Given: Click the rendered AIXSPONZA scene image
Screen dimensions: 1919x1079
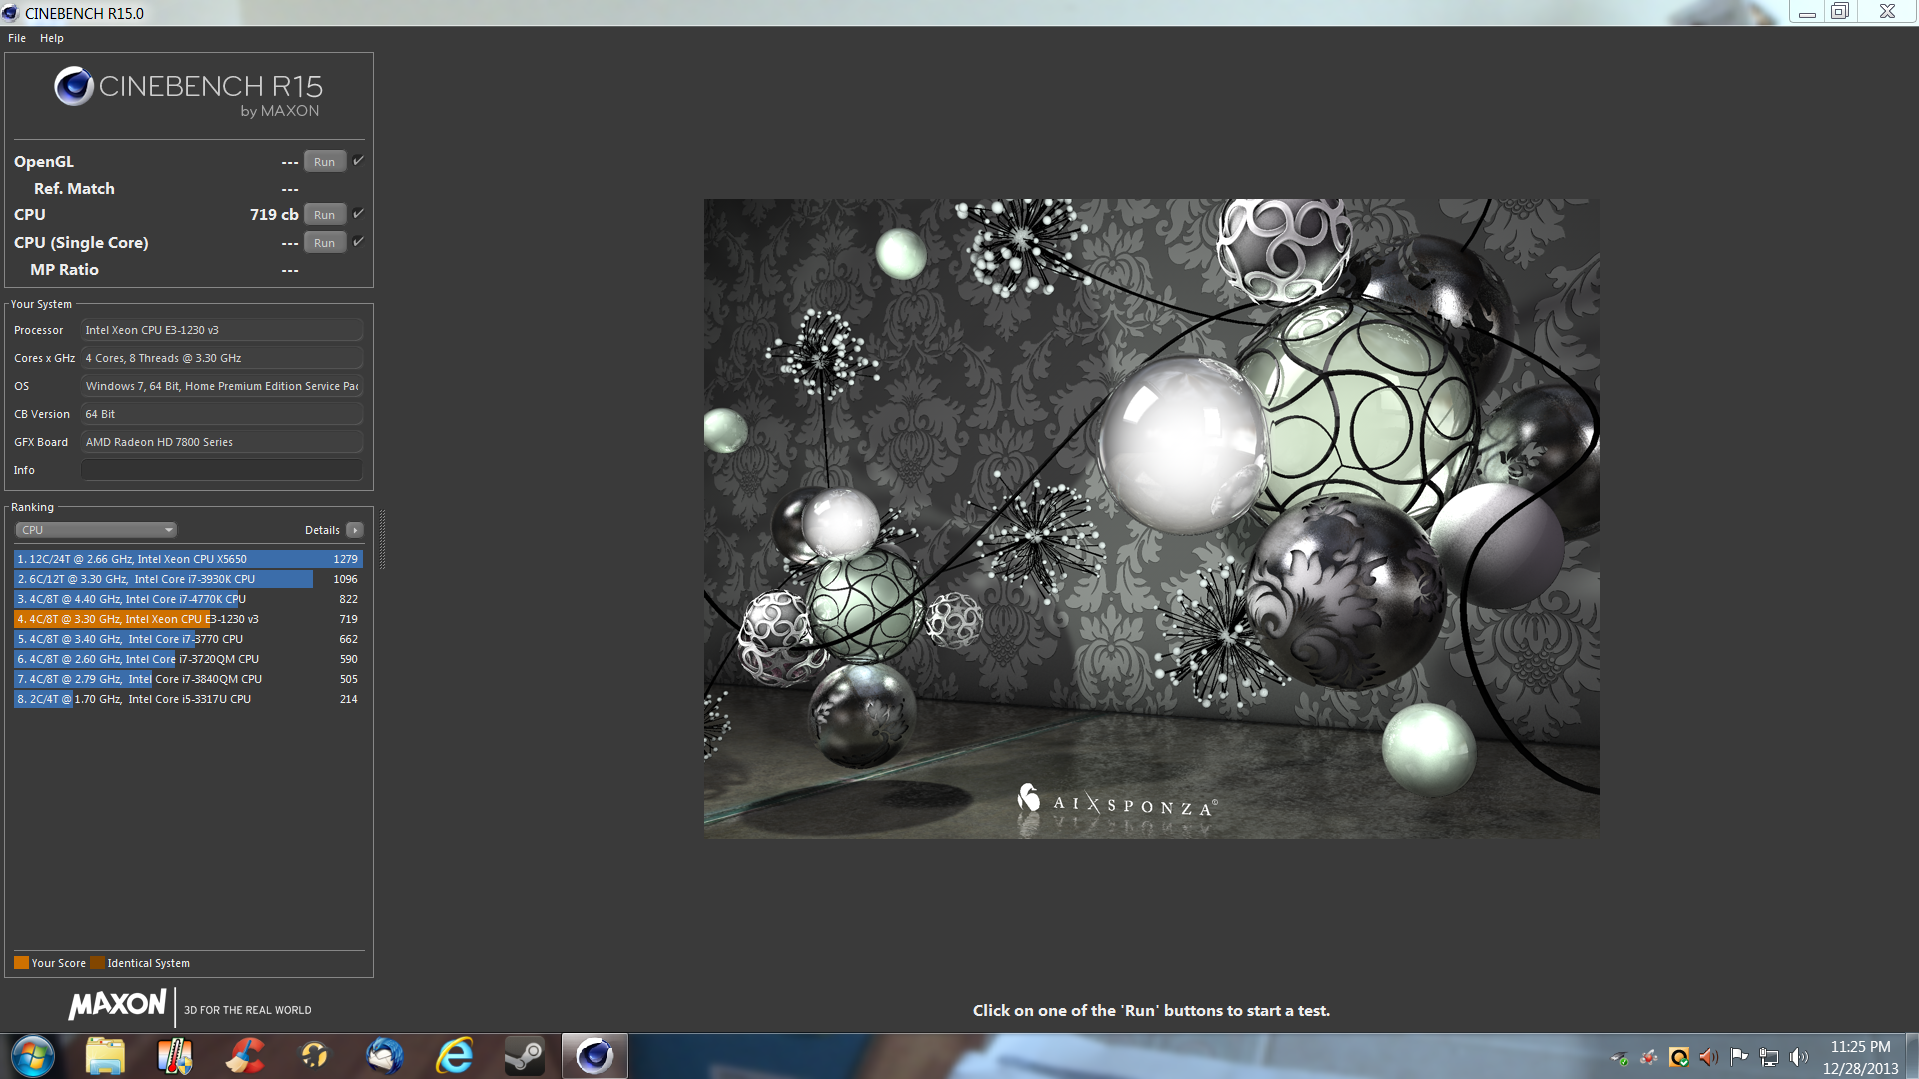Looking at the screenshot, I should click(1151, 518).
